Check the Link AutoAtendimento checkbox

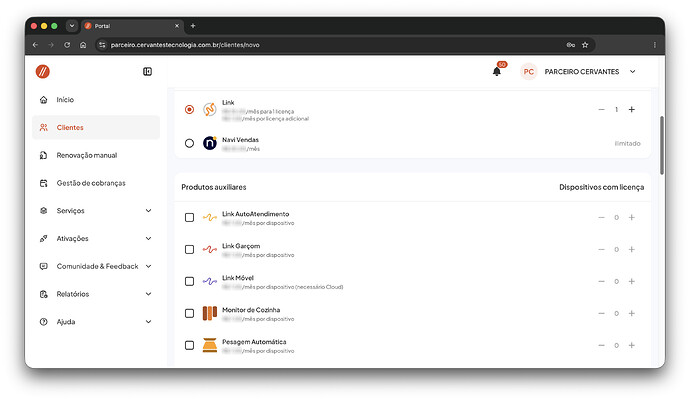tap(189, 217)
